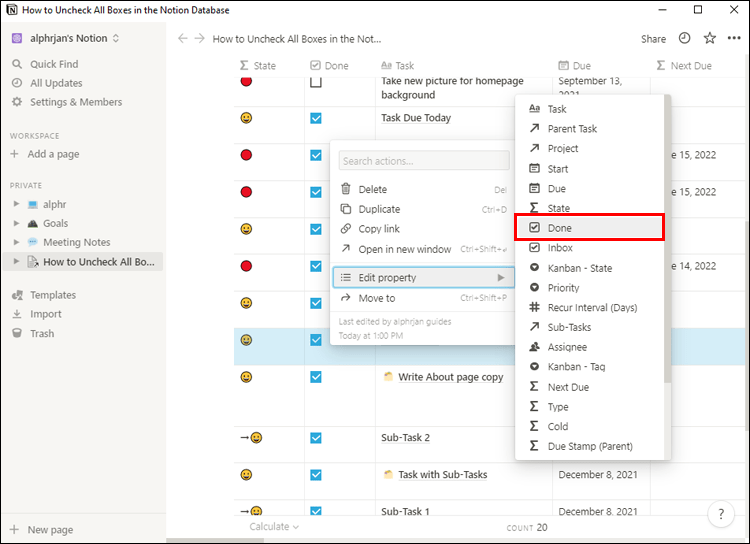Click the Quick Find search icon
The height and width of the screenshot is (544, 750).
coord(17,64)
